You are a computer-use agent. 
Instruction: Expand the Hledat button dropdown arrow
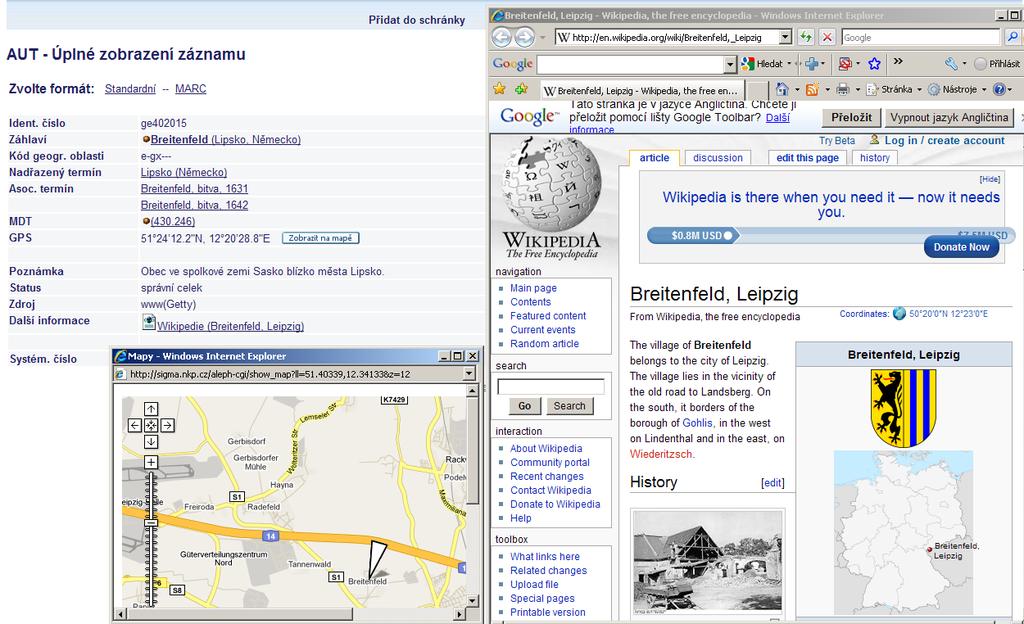789,64
